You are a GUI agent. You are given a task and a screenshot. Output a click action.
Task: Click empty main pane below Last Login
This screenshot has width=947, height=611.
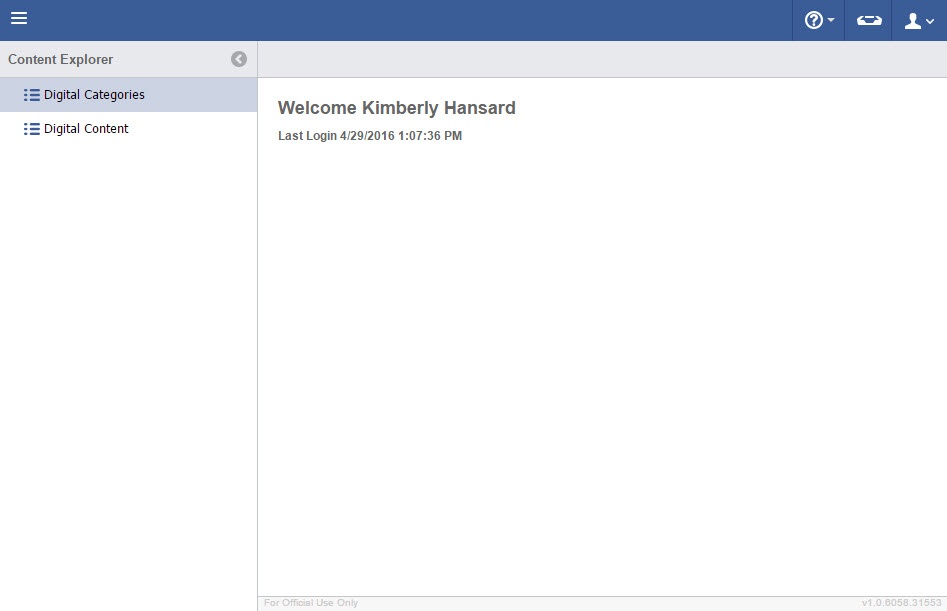(x=600, y=370)
